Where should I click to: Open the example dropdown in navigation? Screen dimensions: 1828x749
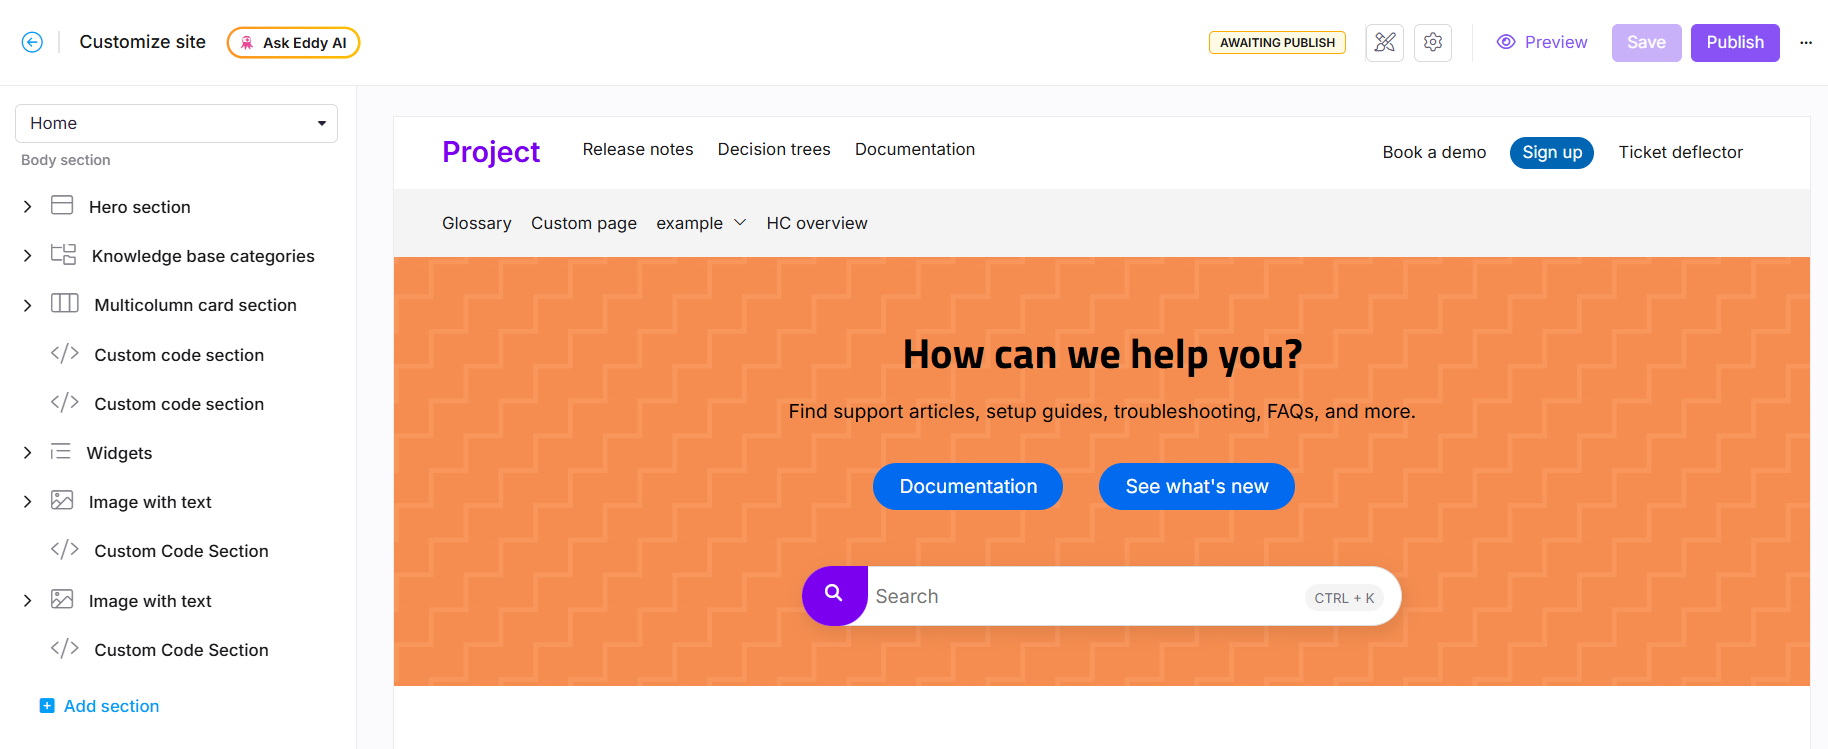coord(701,223)
